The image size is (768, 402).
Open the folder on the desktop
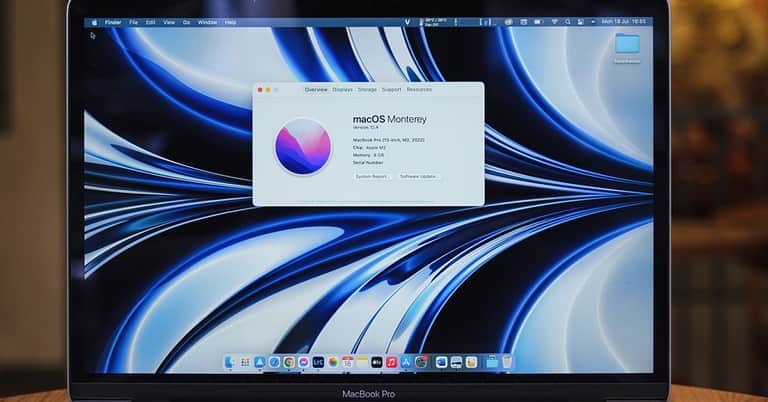pyautogui.click(x=627, y=44)
